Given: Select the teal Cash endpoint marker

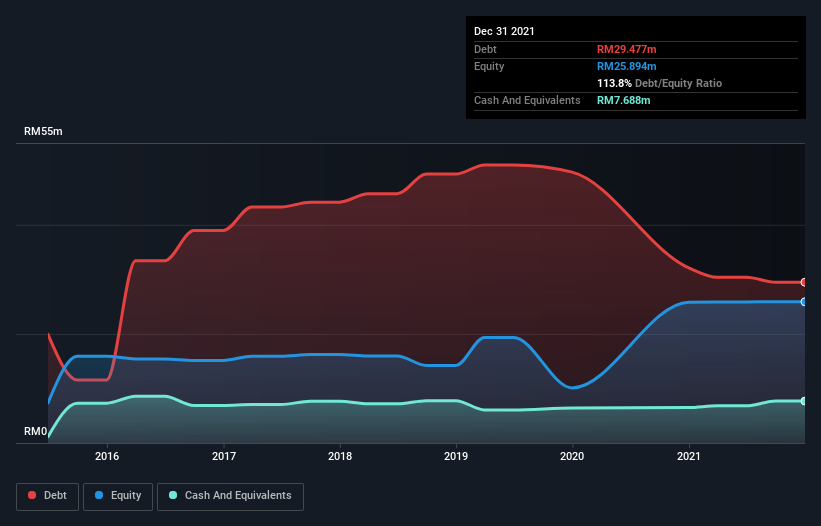Looking at the screenshot, I should (x=803, y=401).
